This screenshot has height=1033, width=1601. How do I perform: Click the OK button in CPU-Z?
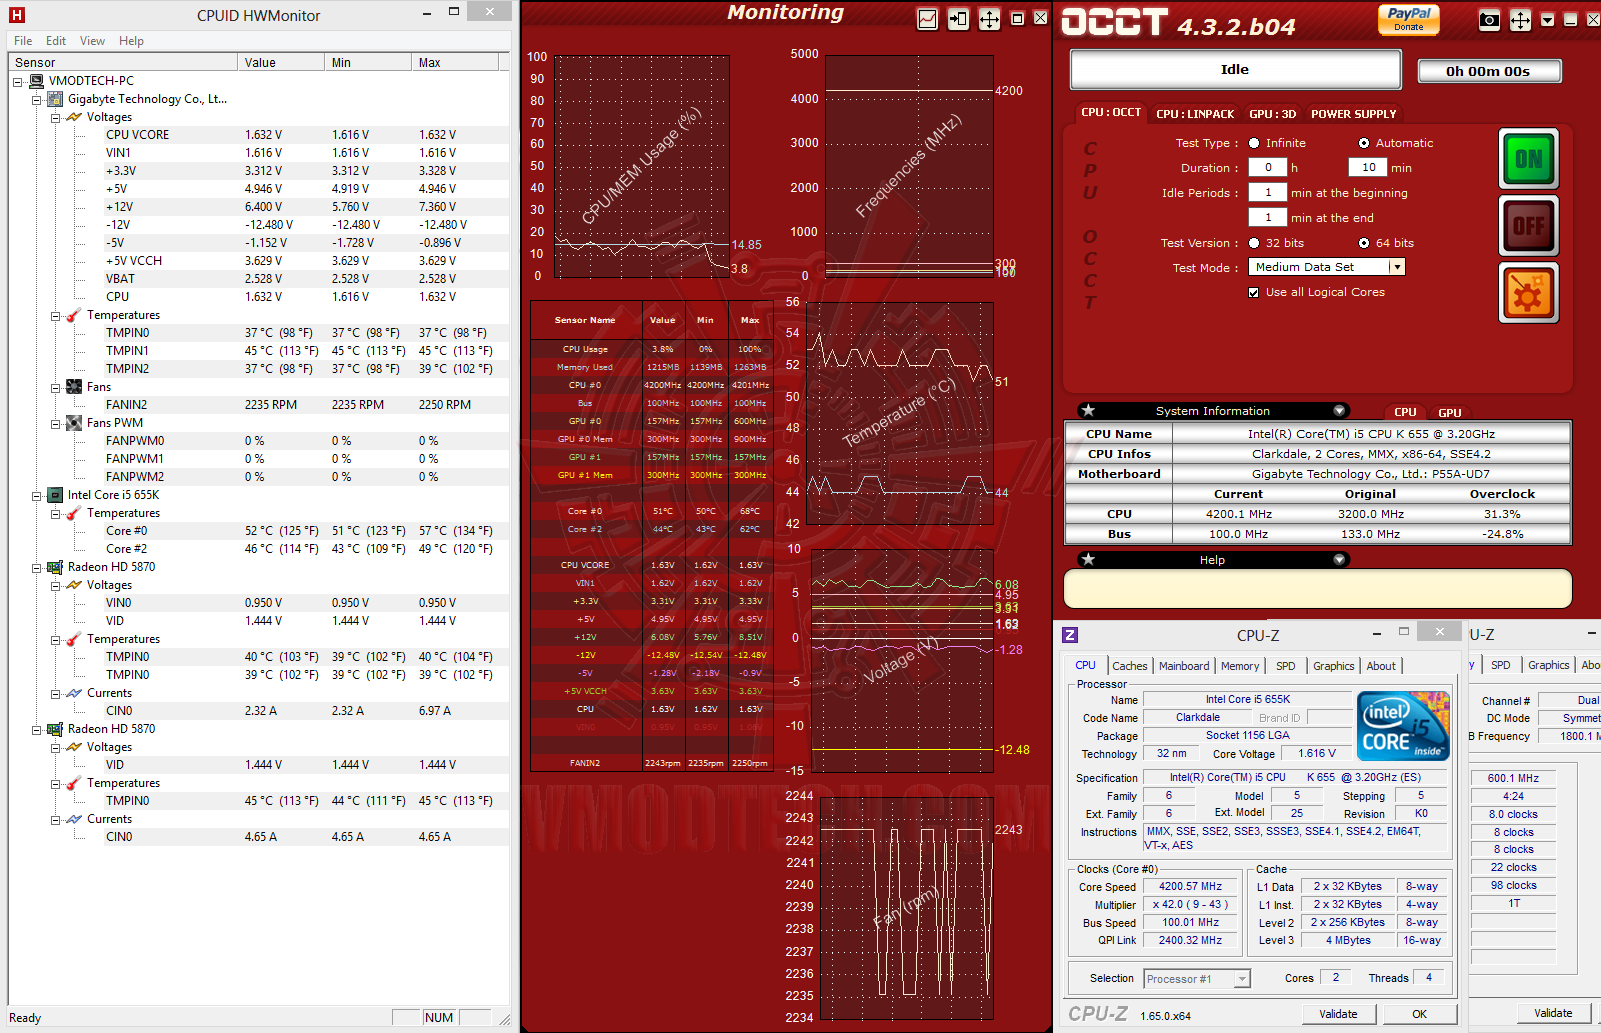1419,1014
